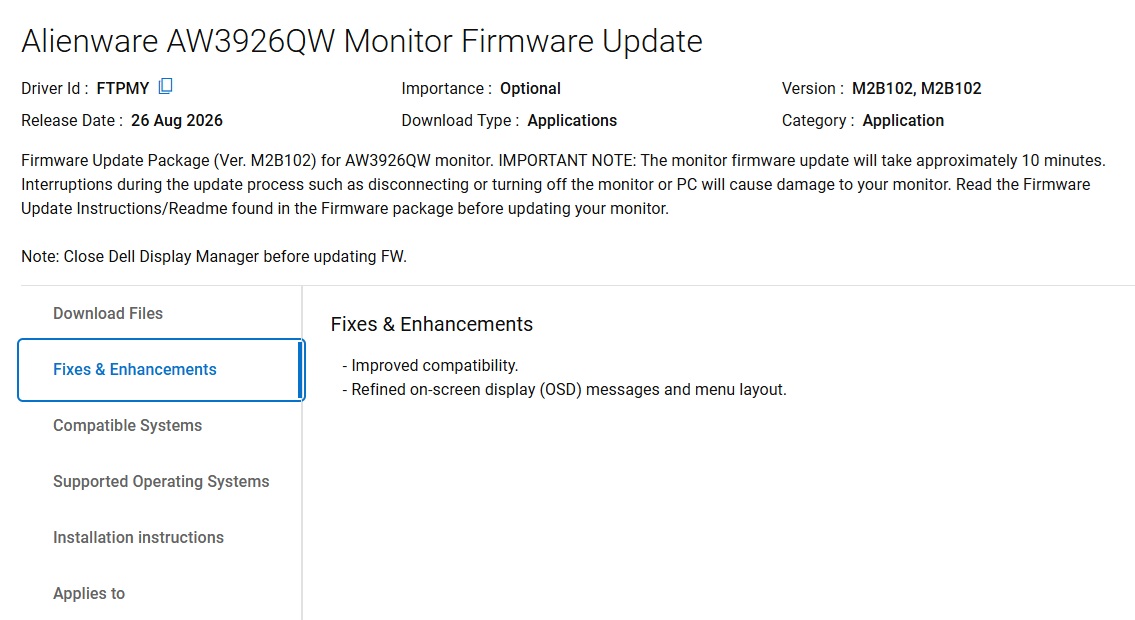This screenshot has width=1135, height=620.
Task: Show the Supported Operating Systems tab
Action: click(x=161, y=482)
